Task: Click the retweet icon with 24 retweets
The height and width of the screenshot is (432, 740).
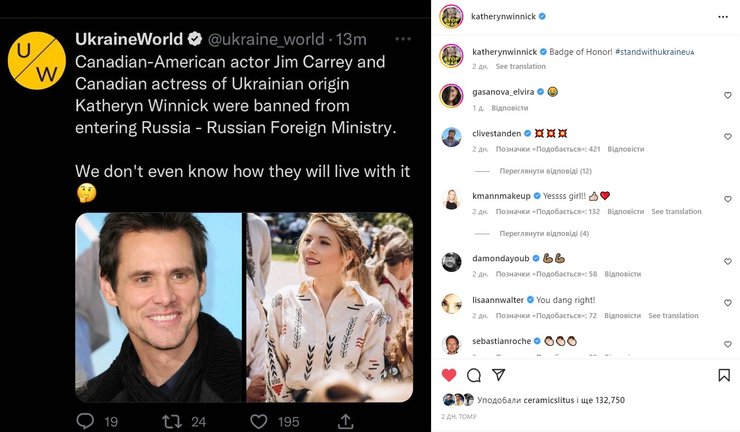Action: pyautogui.click(x=171, y=421)
